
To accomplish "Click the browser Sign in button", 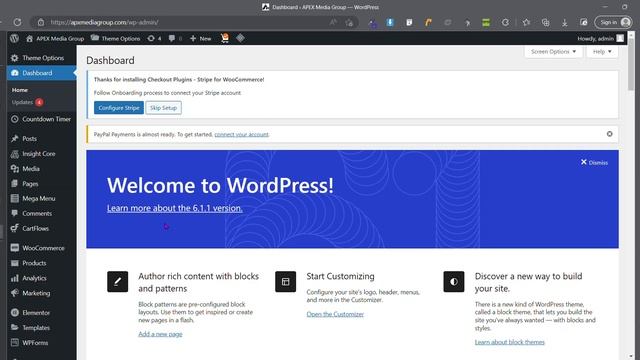I will click(x=614, y=22).
